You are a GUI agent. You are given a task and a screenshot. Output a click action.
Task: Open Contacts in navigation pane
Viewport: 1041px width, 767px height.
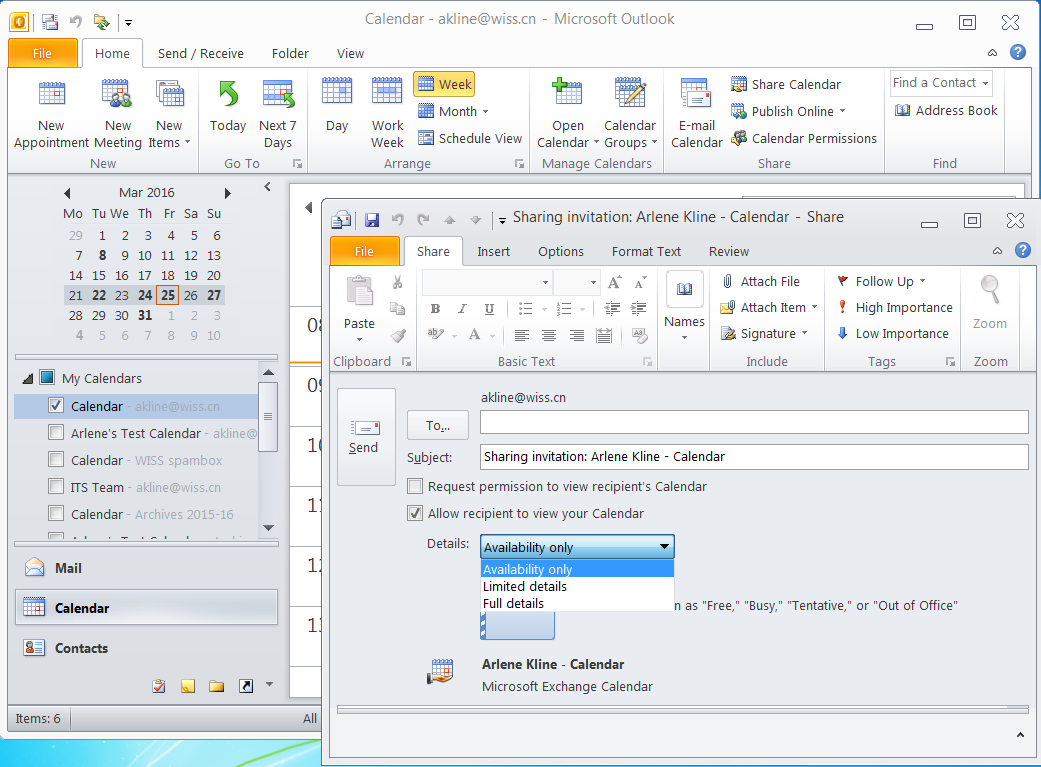(x=146, y=647)
